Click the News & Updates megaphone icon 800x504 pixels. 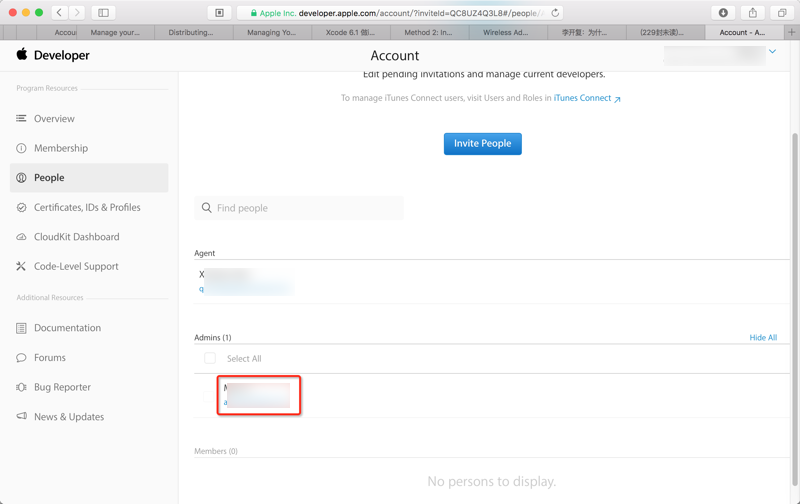coord(21,417)
